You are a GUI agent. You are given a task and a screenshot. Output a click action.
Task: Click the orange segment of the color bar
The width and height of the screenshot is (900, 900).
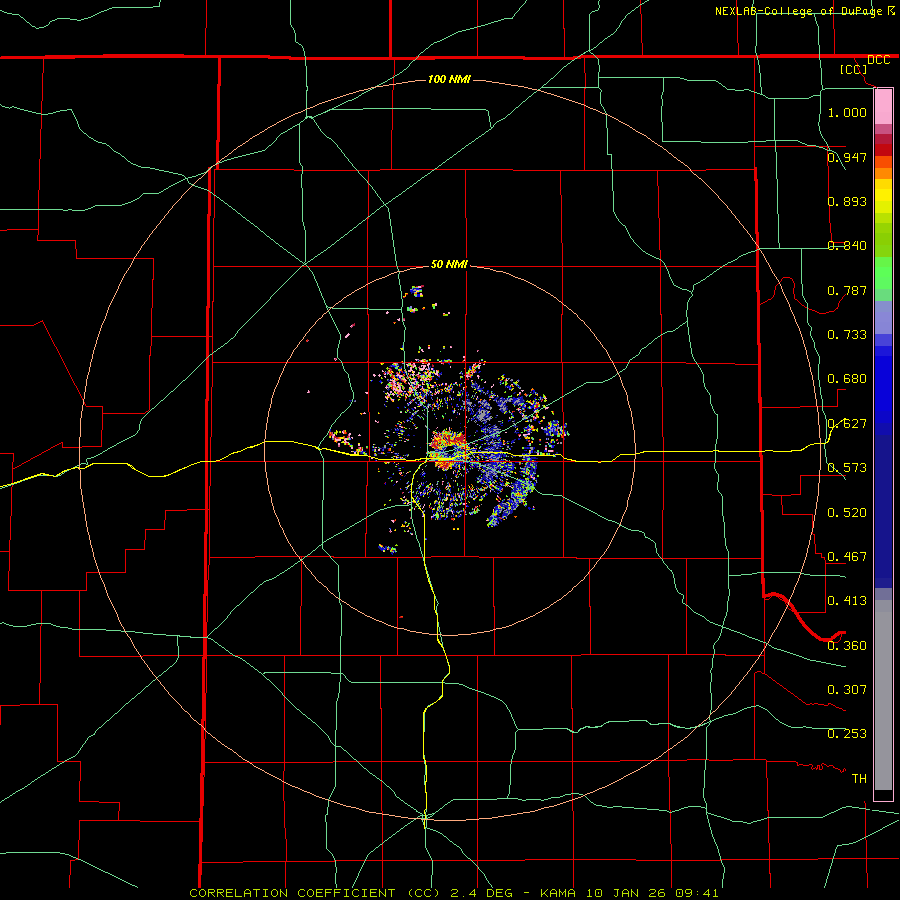(x=883, y=168)
